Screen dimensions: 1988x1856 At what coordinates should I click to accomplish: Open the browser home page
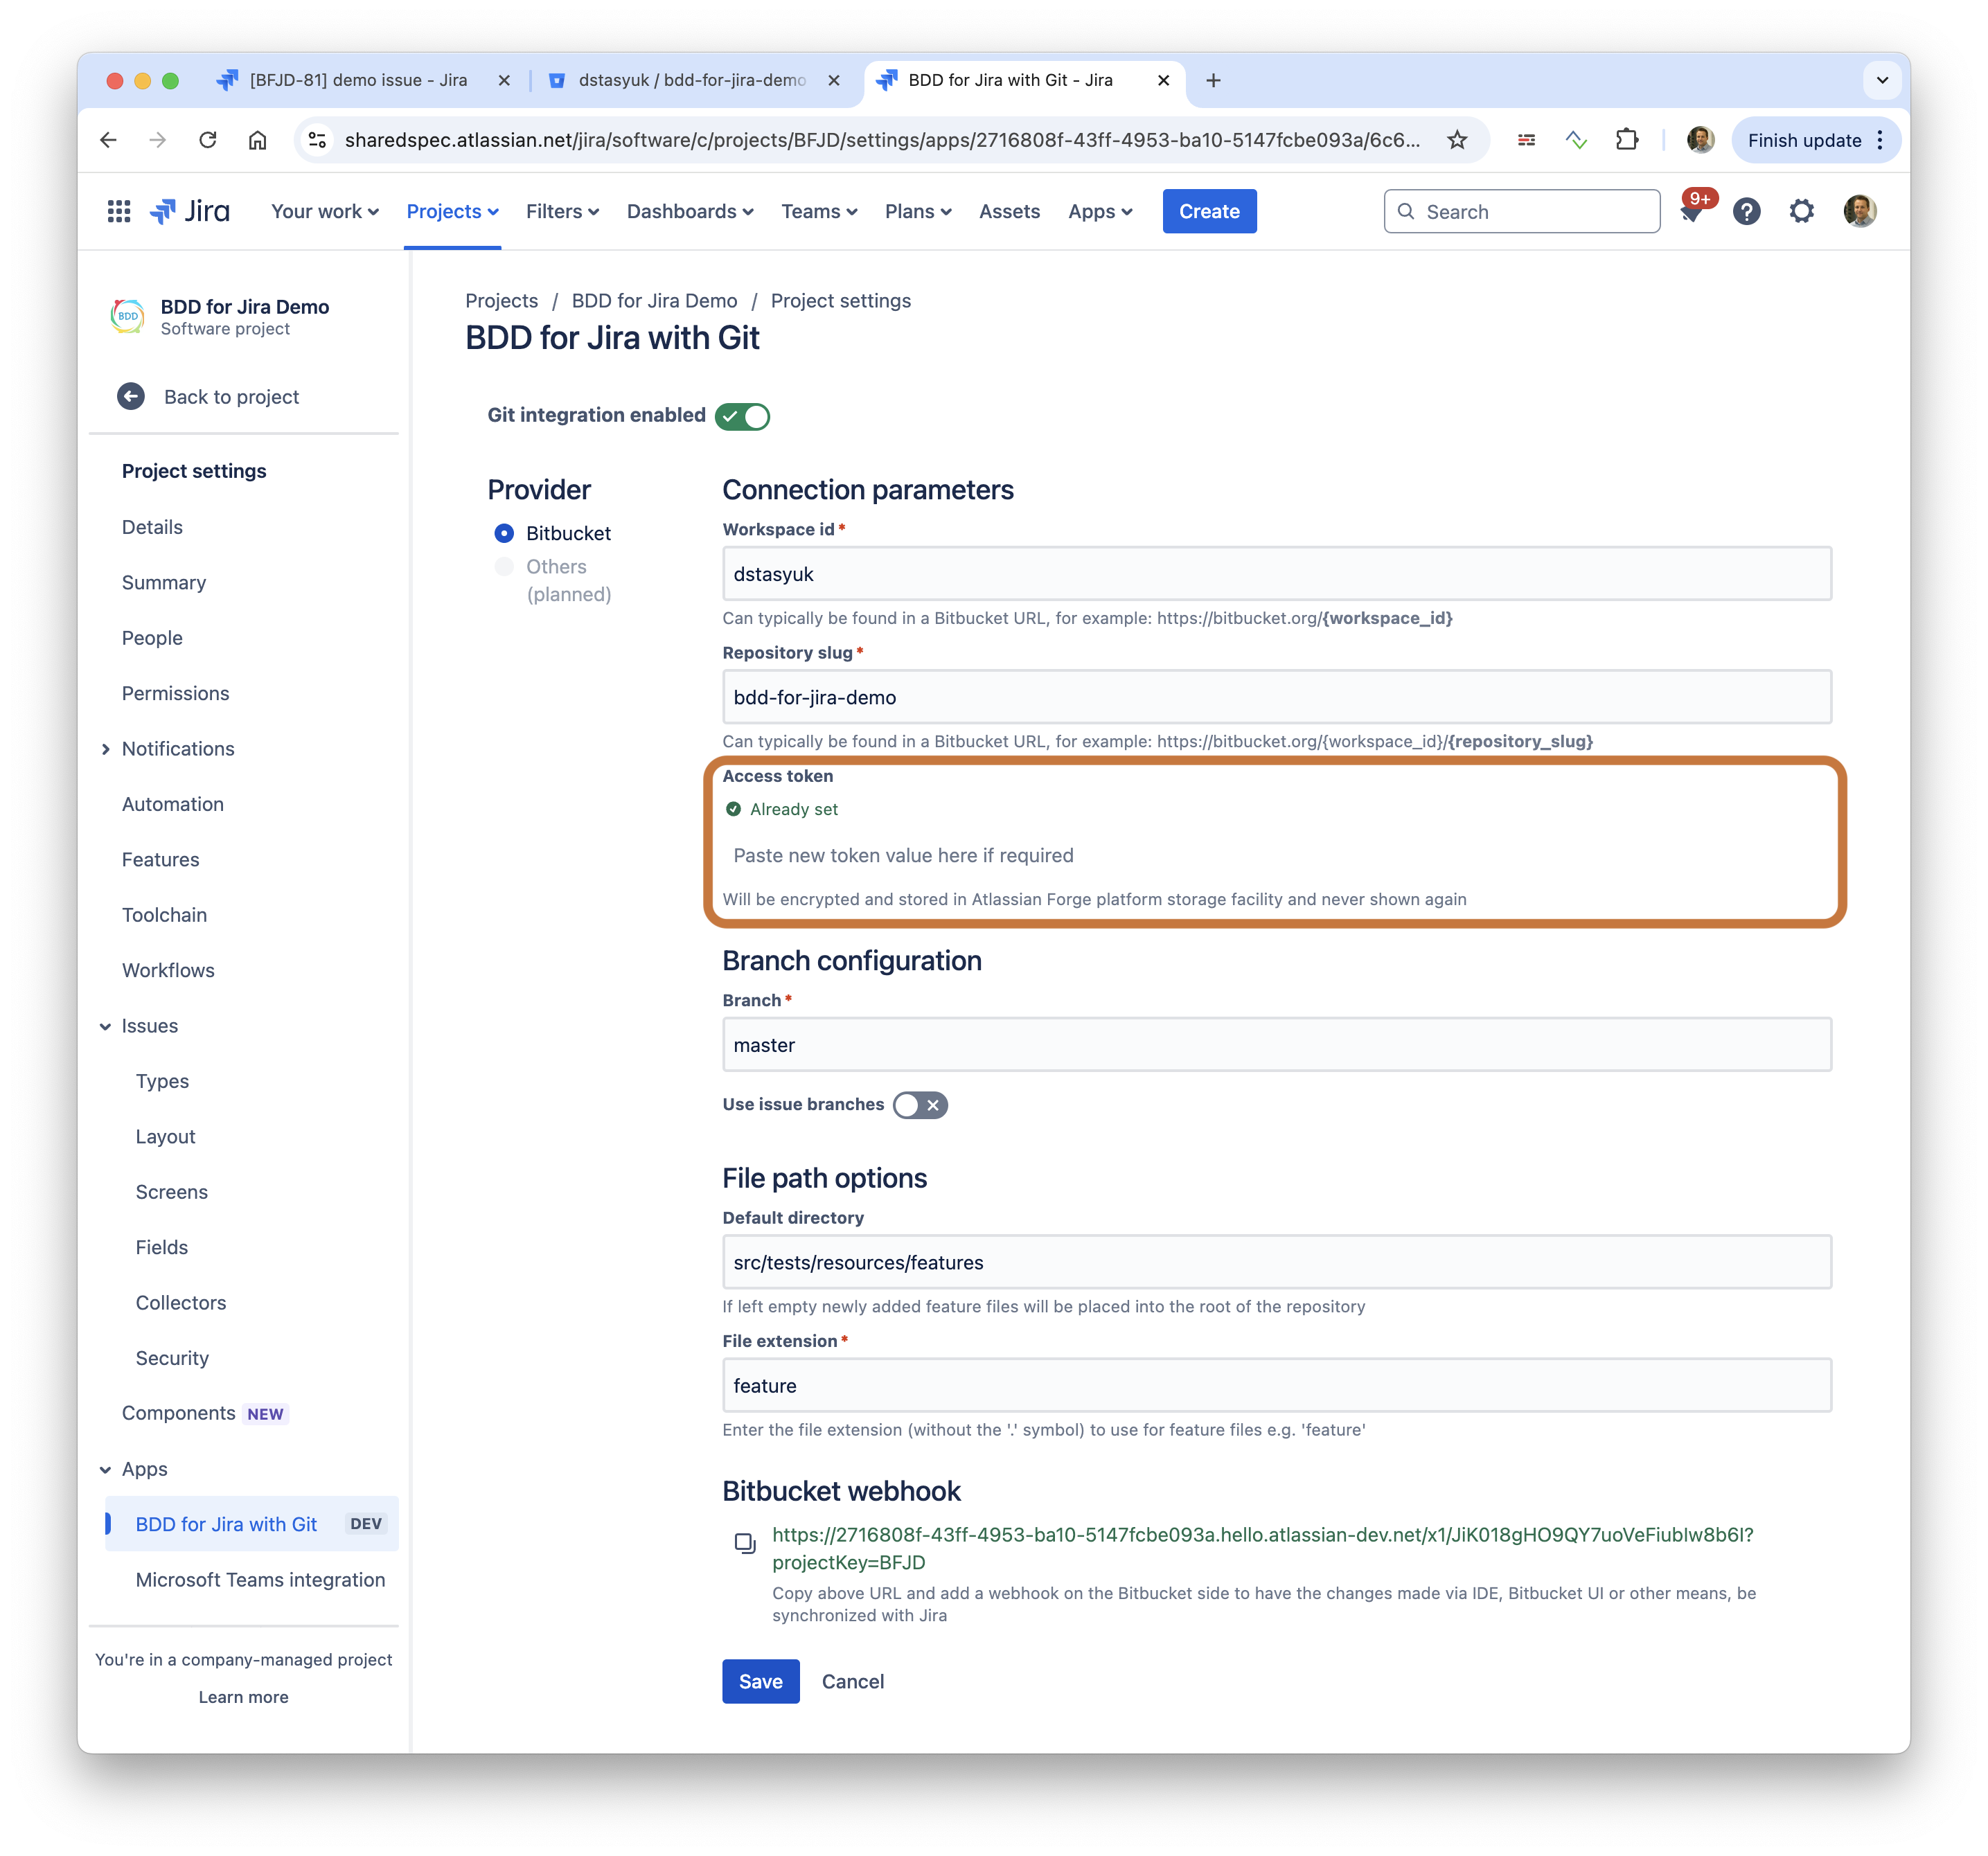coord(257,140)
